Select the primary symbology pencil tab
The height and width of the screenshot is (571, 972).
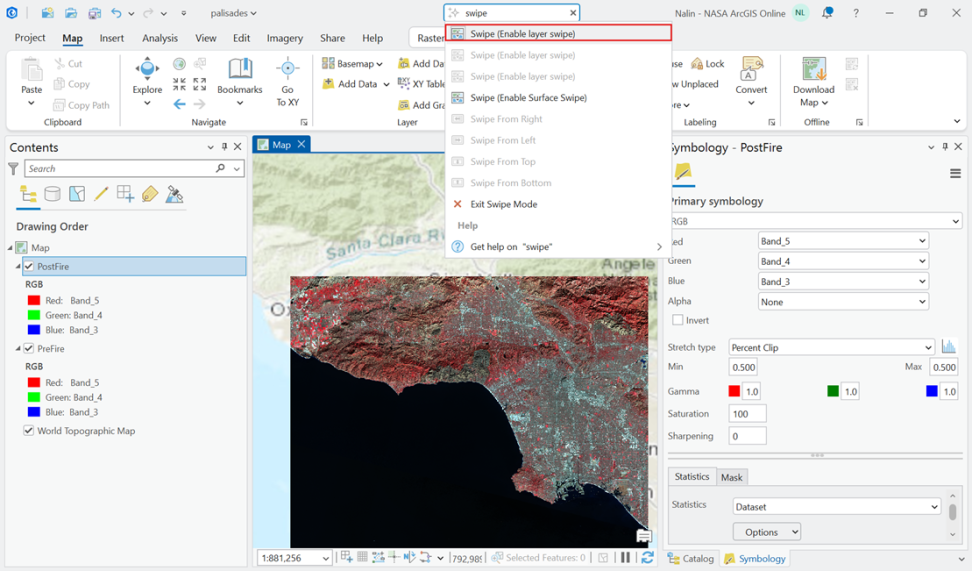[683, 171]
